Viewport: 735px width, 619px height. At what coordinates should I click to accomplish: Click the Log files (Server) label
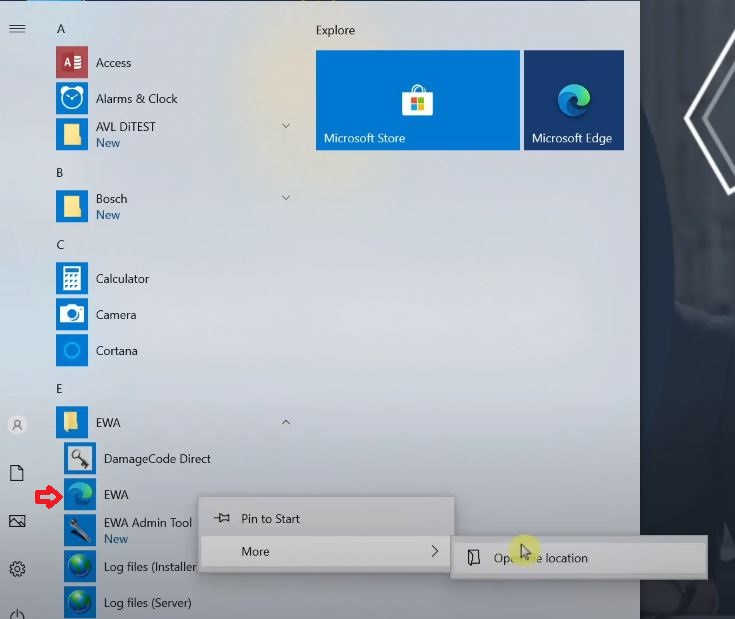tap(148, 603)
